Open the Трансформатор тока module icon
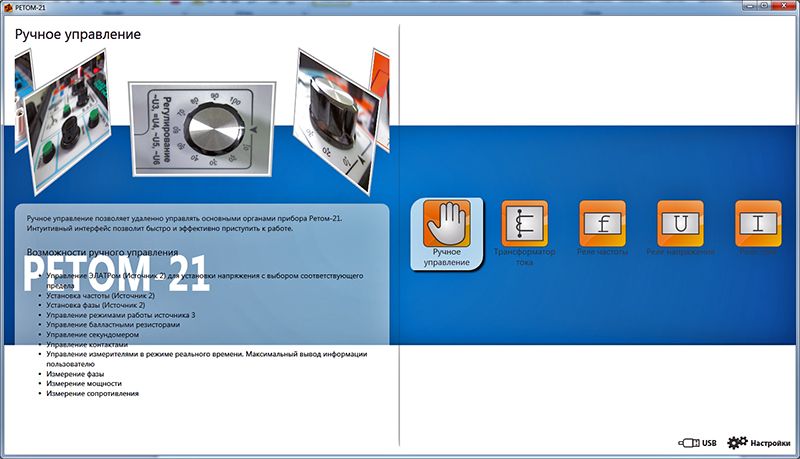The height and width of the screenshot is (459, 800). click(x=524, y=223)
